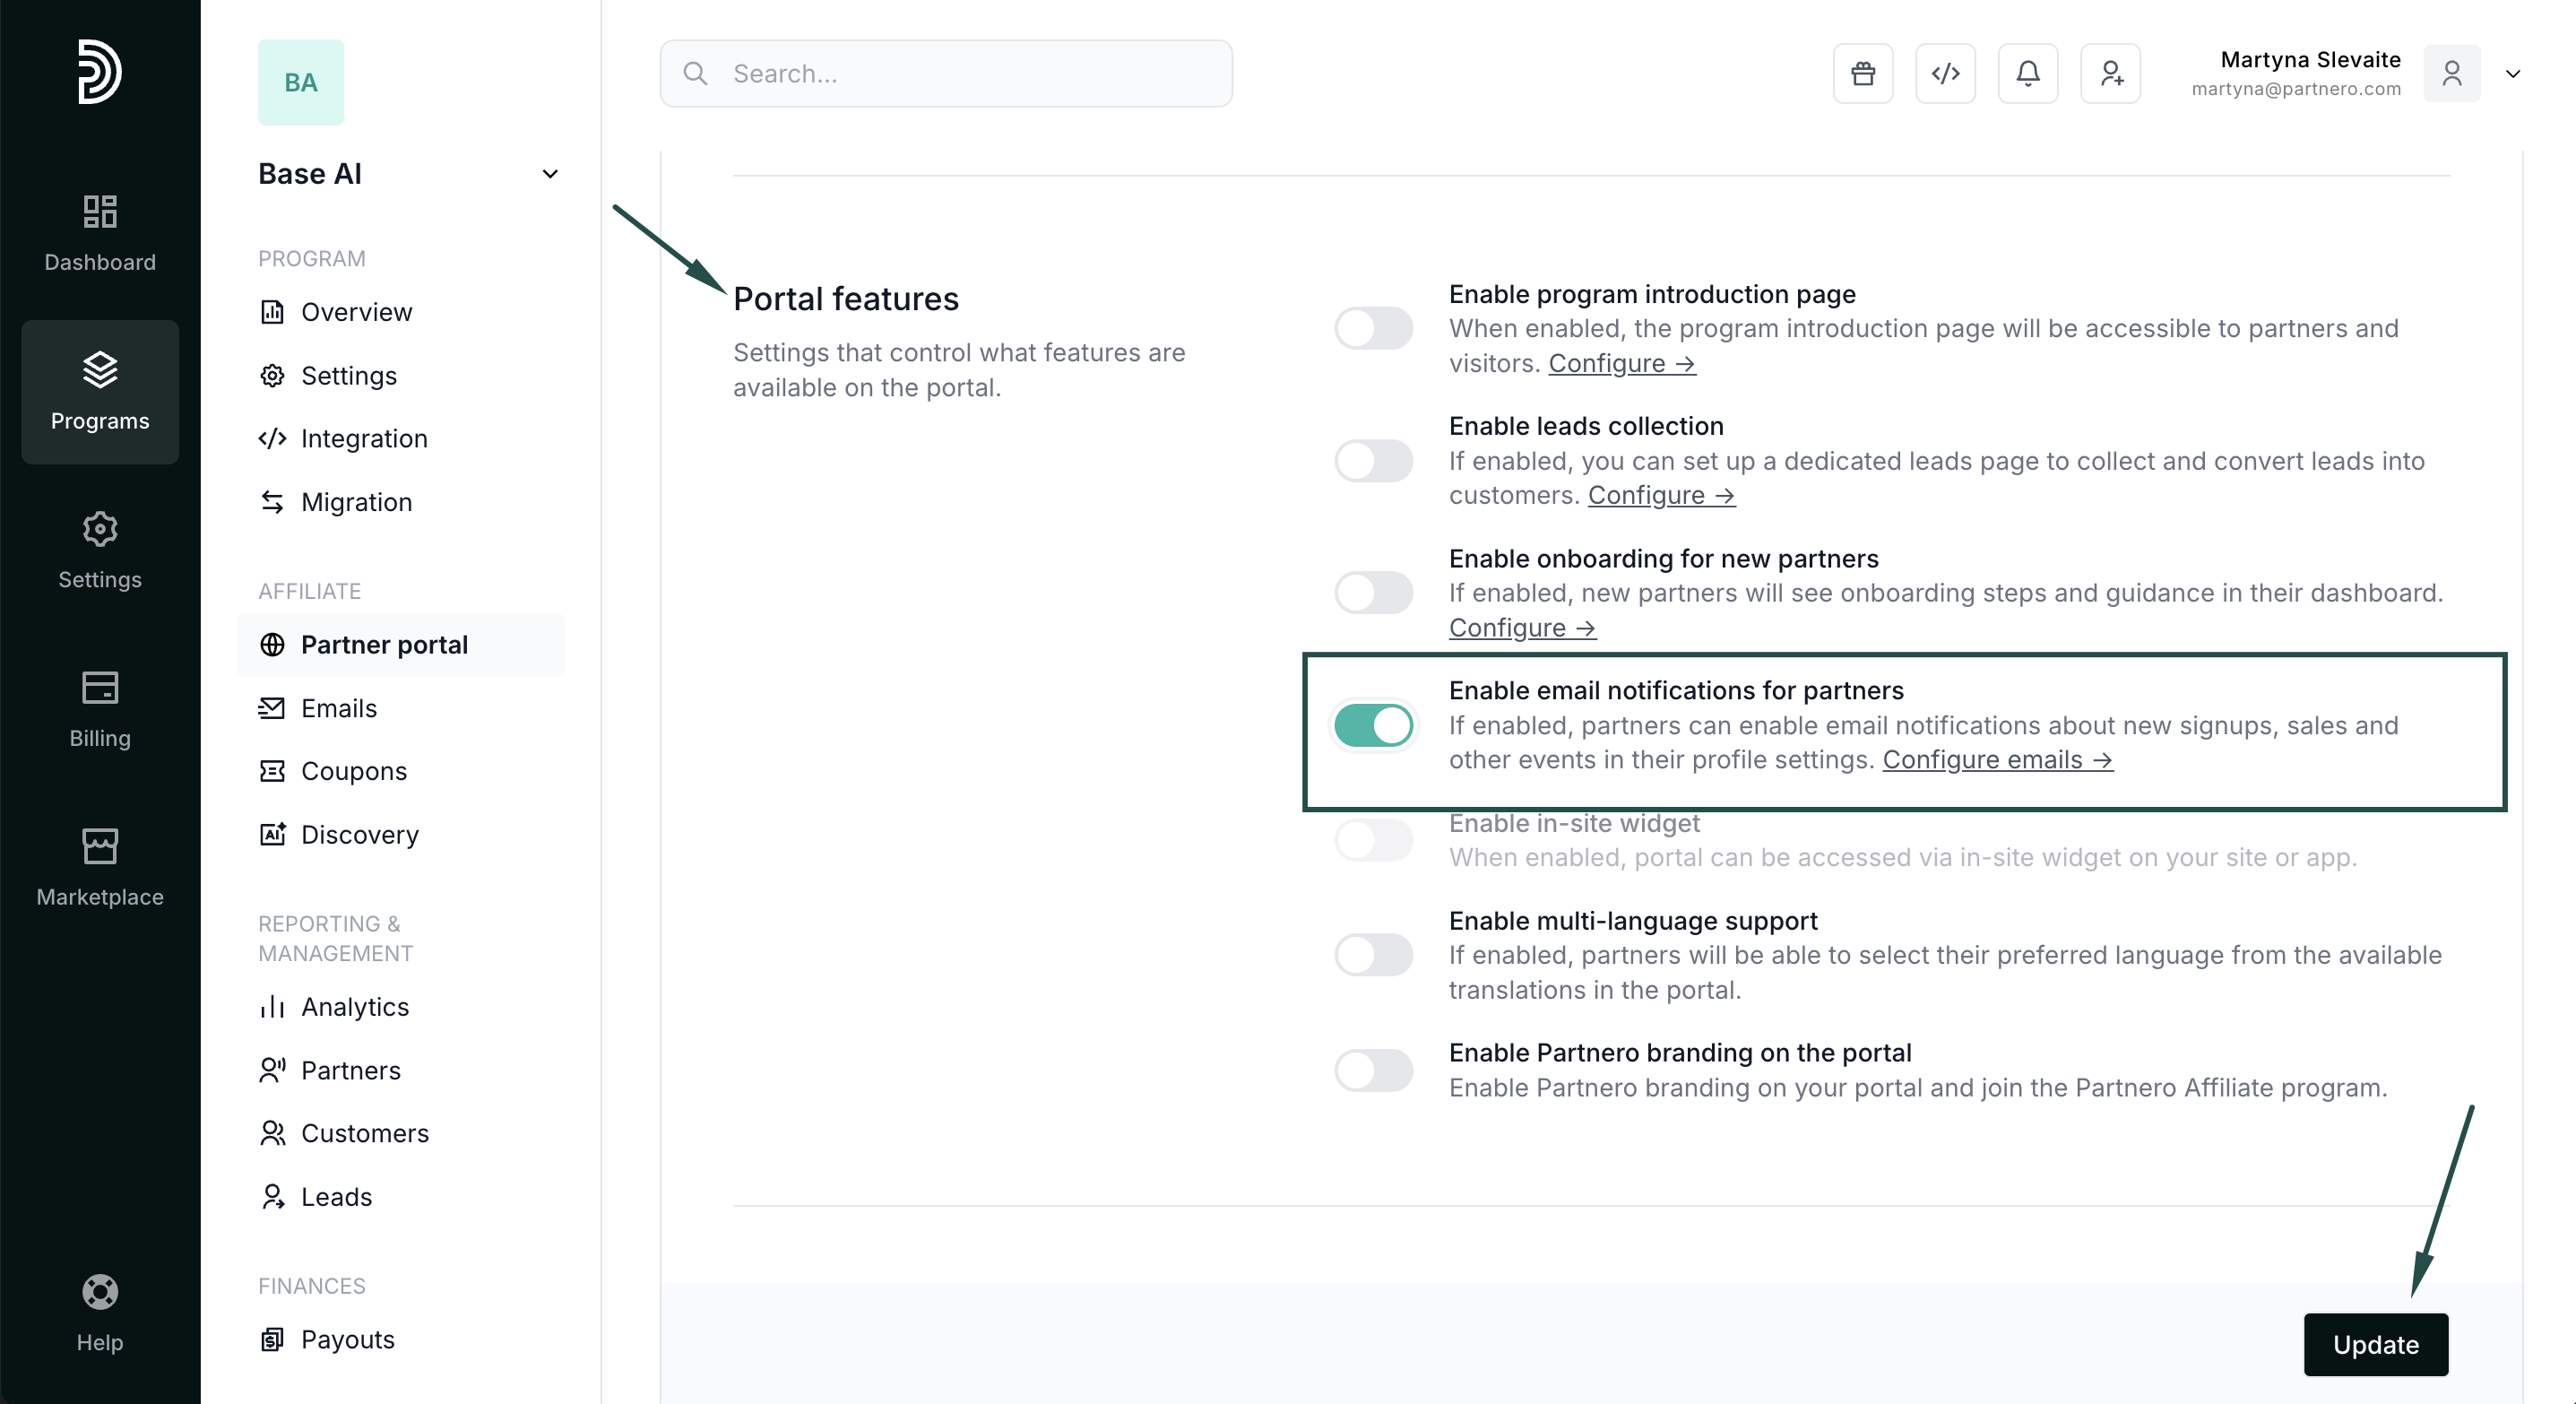Screen dimensions: 2576x1404
Task: Disable email notifications for partners toggle
Action: pos(1373,725)
